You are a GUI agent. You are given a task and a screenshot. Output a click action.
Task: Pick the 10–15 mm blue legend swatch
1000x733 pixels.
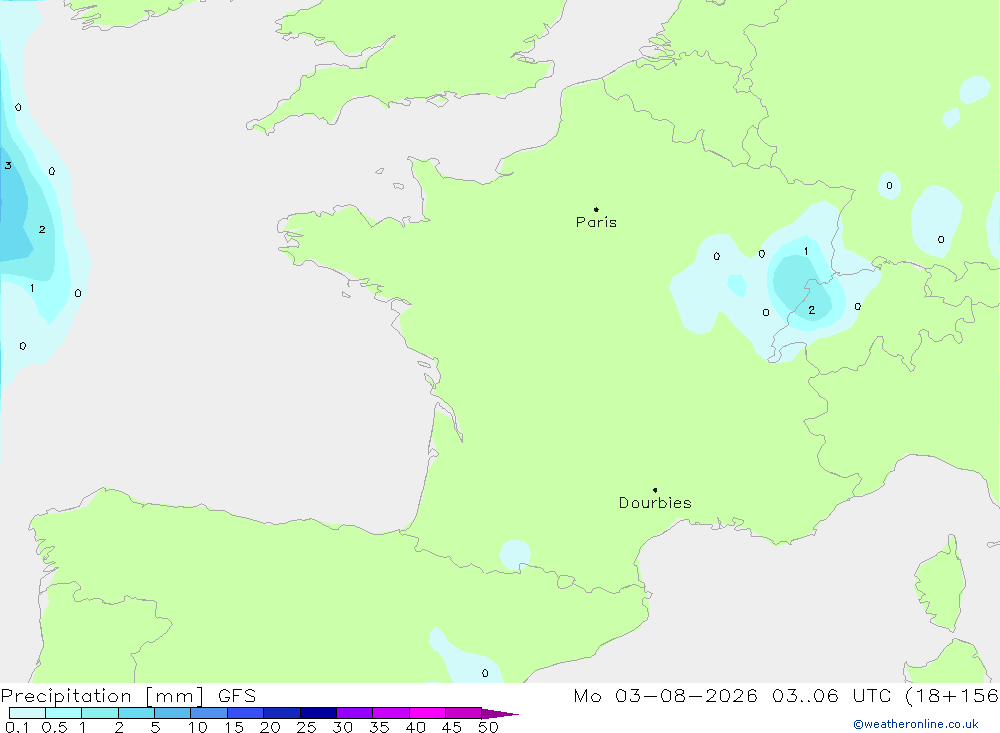pyautogui.click(x=209, y=713)
